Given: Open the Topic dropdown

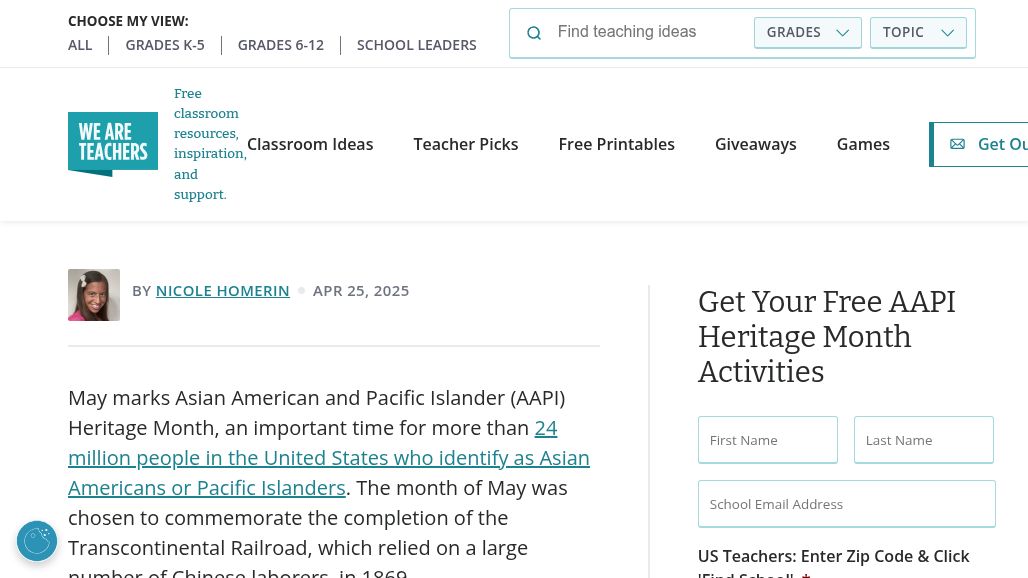Looking at the screenshot, I should 918,32.
